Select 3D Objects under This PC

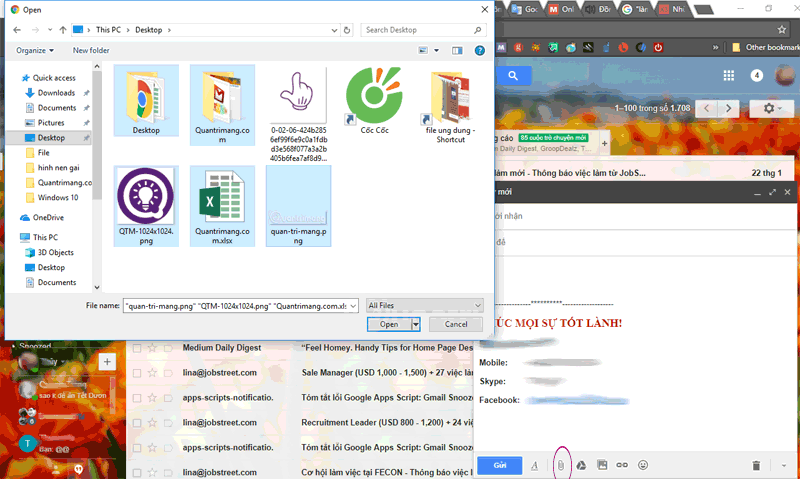(x=55, y=253)
